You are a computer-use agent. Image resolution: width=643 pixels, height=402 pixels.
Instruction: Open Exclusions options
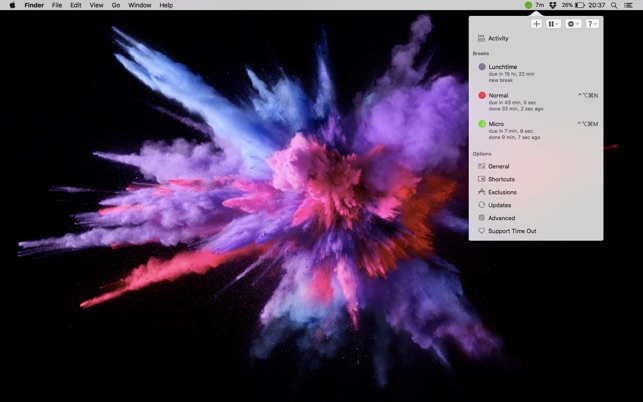pyautogui.click(x=502, y=192)
